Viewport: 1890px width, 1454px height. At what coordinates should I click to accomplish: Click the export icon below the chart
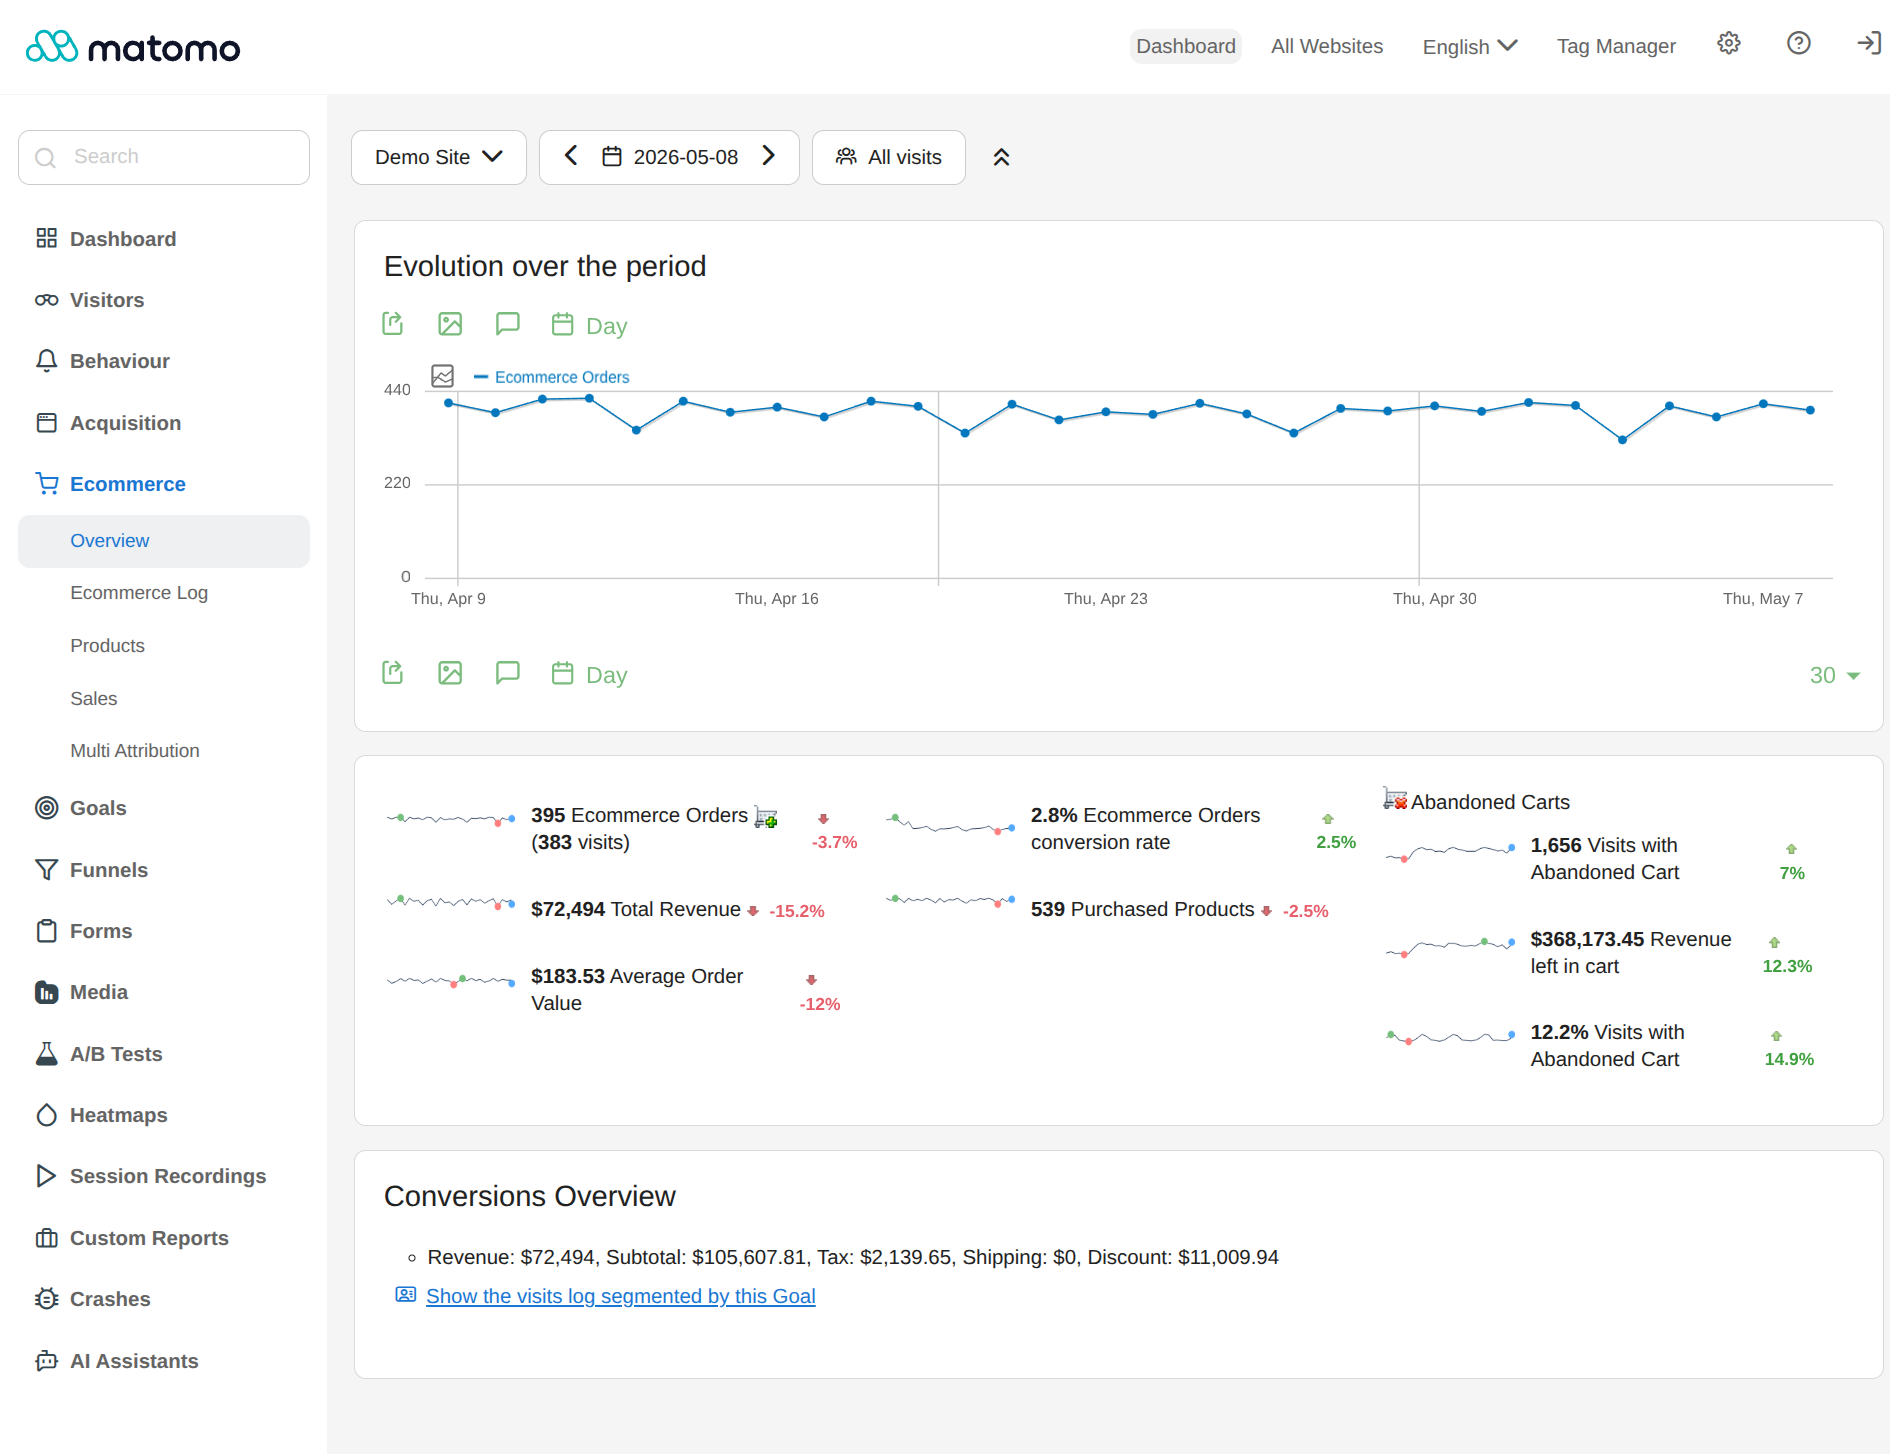pyautogui.click(x=393, y=673)
